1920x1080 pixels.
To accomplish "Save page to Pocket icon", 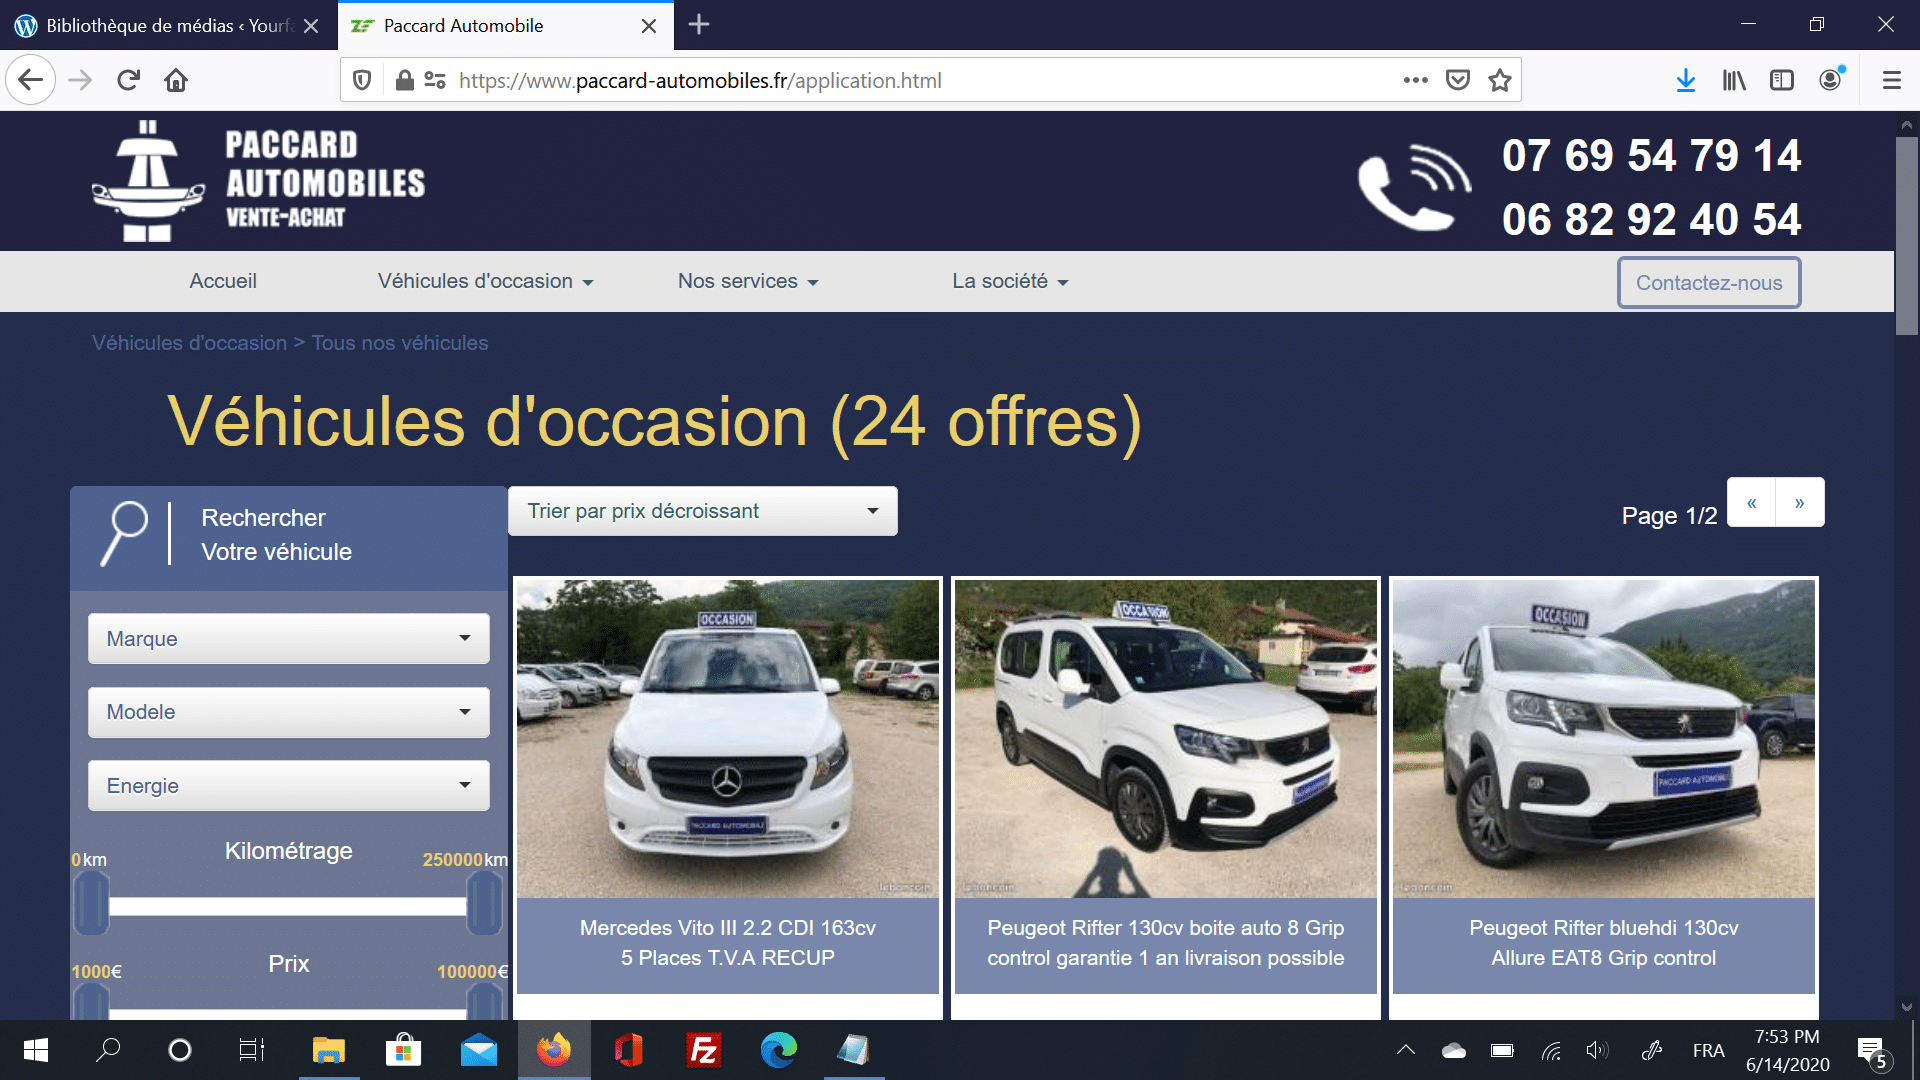I will [1457, 80].
